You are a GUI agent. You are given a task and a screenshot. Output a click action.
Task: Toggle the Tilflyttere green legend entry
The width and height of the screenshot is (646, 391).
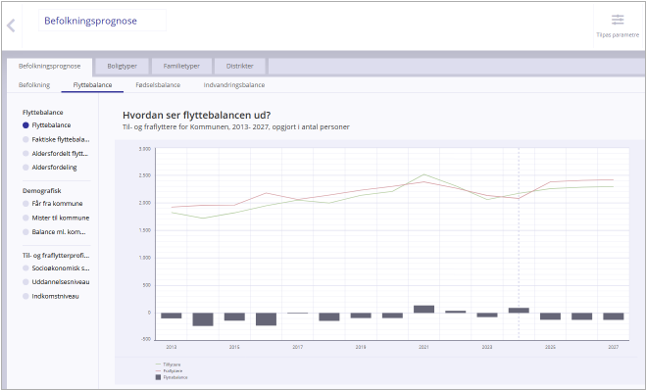[168, 365]
